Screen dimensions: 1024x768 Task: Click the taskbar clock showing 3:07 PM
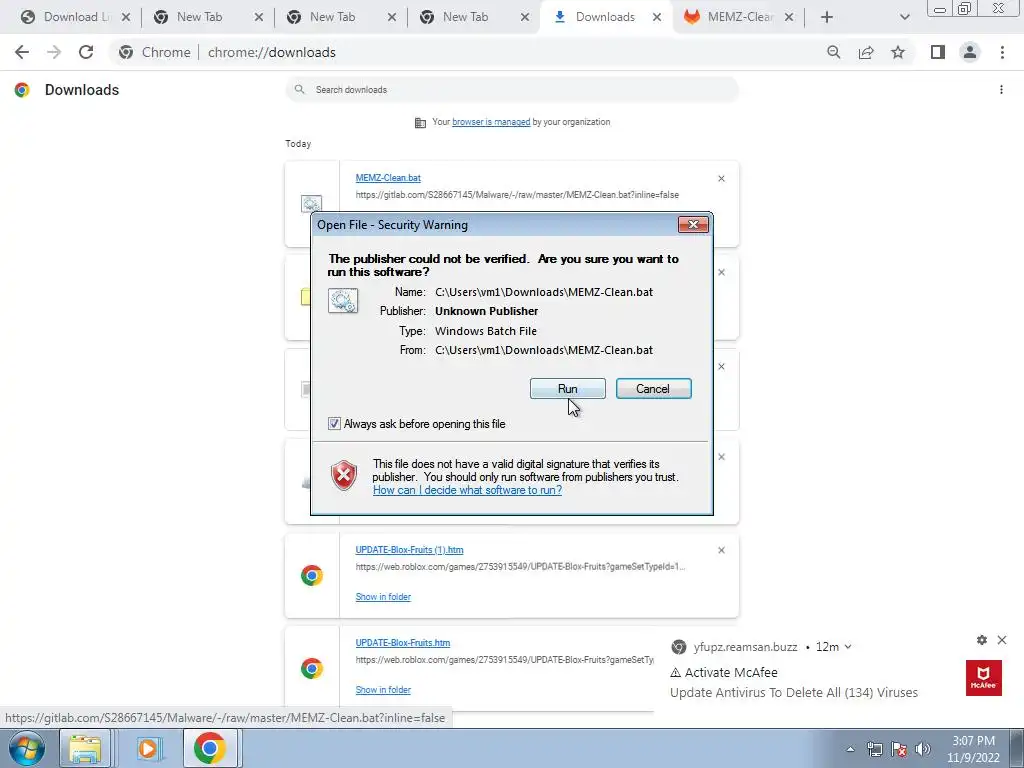coord(973,749)
